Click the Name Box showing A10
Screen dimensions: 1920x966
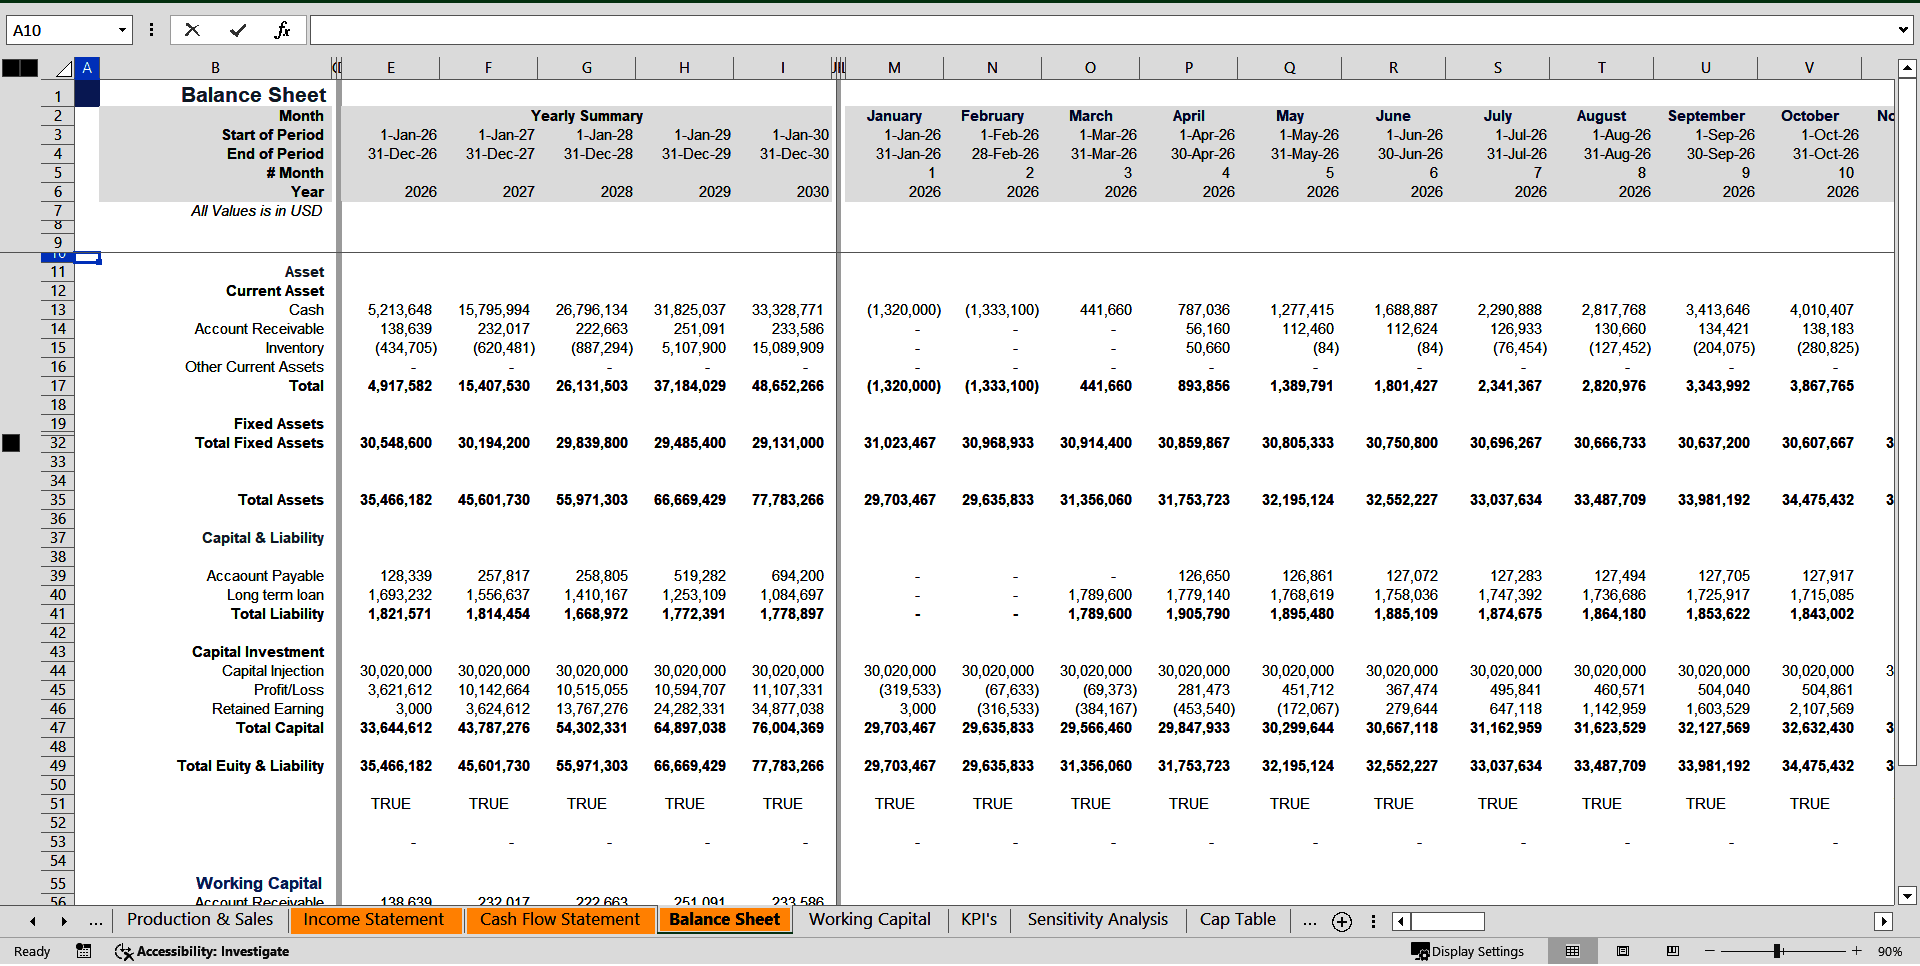click(62, 30)
